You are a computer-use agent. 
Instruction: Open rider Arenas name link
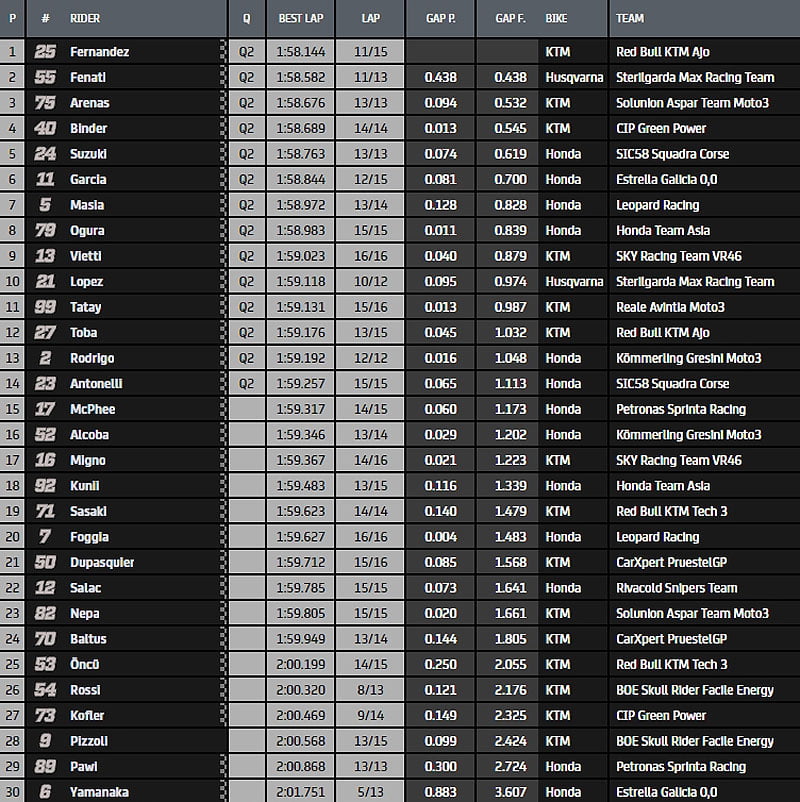click(x=90, y=103)
